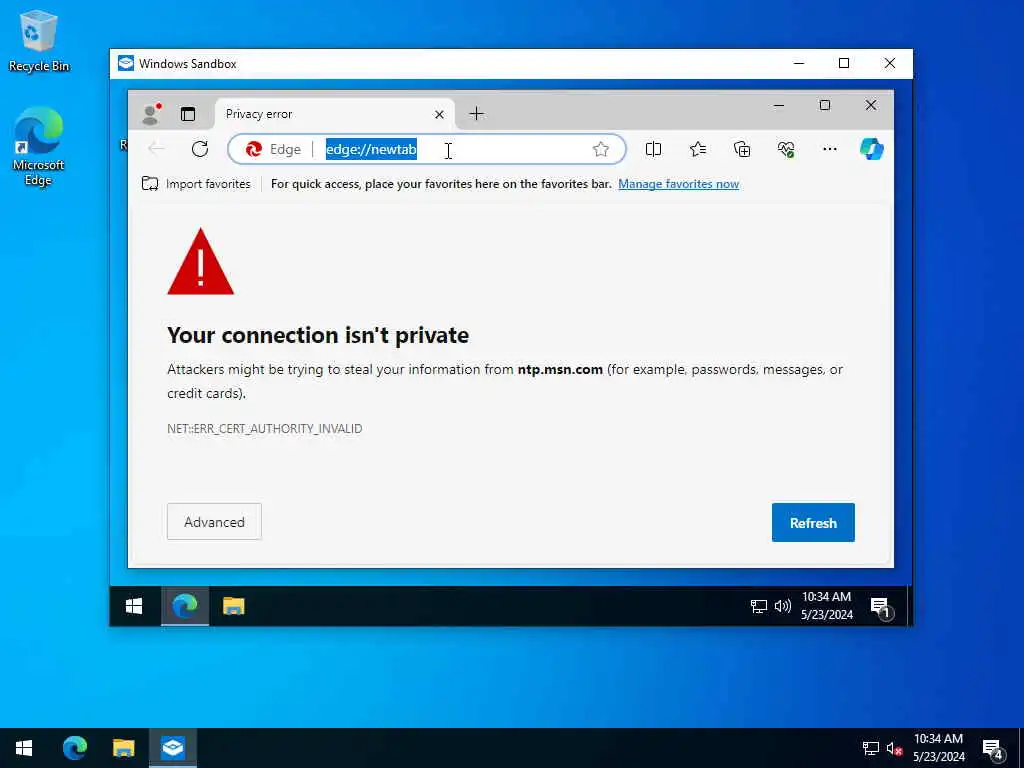Open Settings and more ellipsis menu
Screen dimensions: 1024x768
[x=829, y=149]
